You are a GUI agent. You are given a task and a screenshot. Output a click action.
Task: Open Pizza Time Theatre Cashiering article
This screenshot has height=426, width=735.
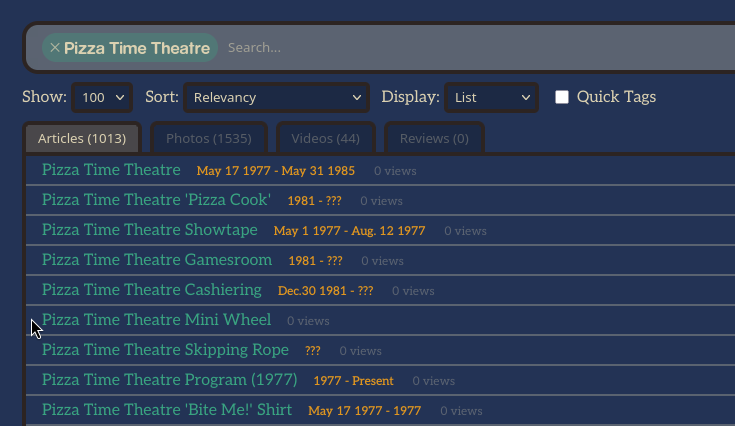coord(151,290)
